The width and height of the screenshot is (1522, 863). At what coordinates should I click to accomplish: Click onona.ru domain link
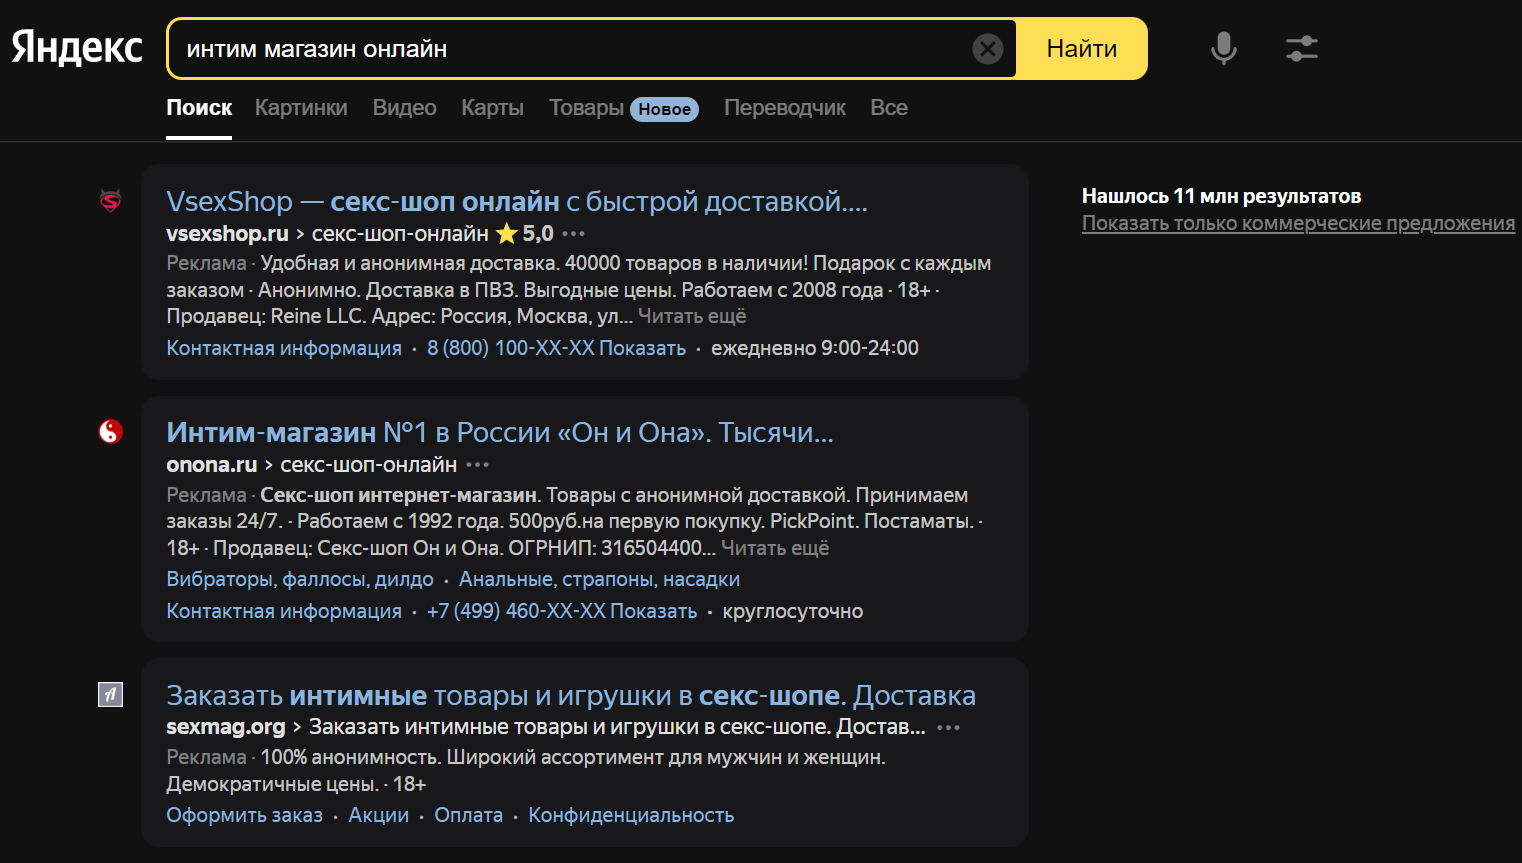tap(212, 465)
